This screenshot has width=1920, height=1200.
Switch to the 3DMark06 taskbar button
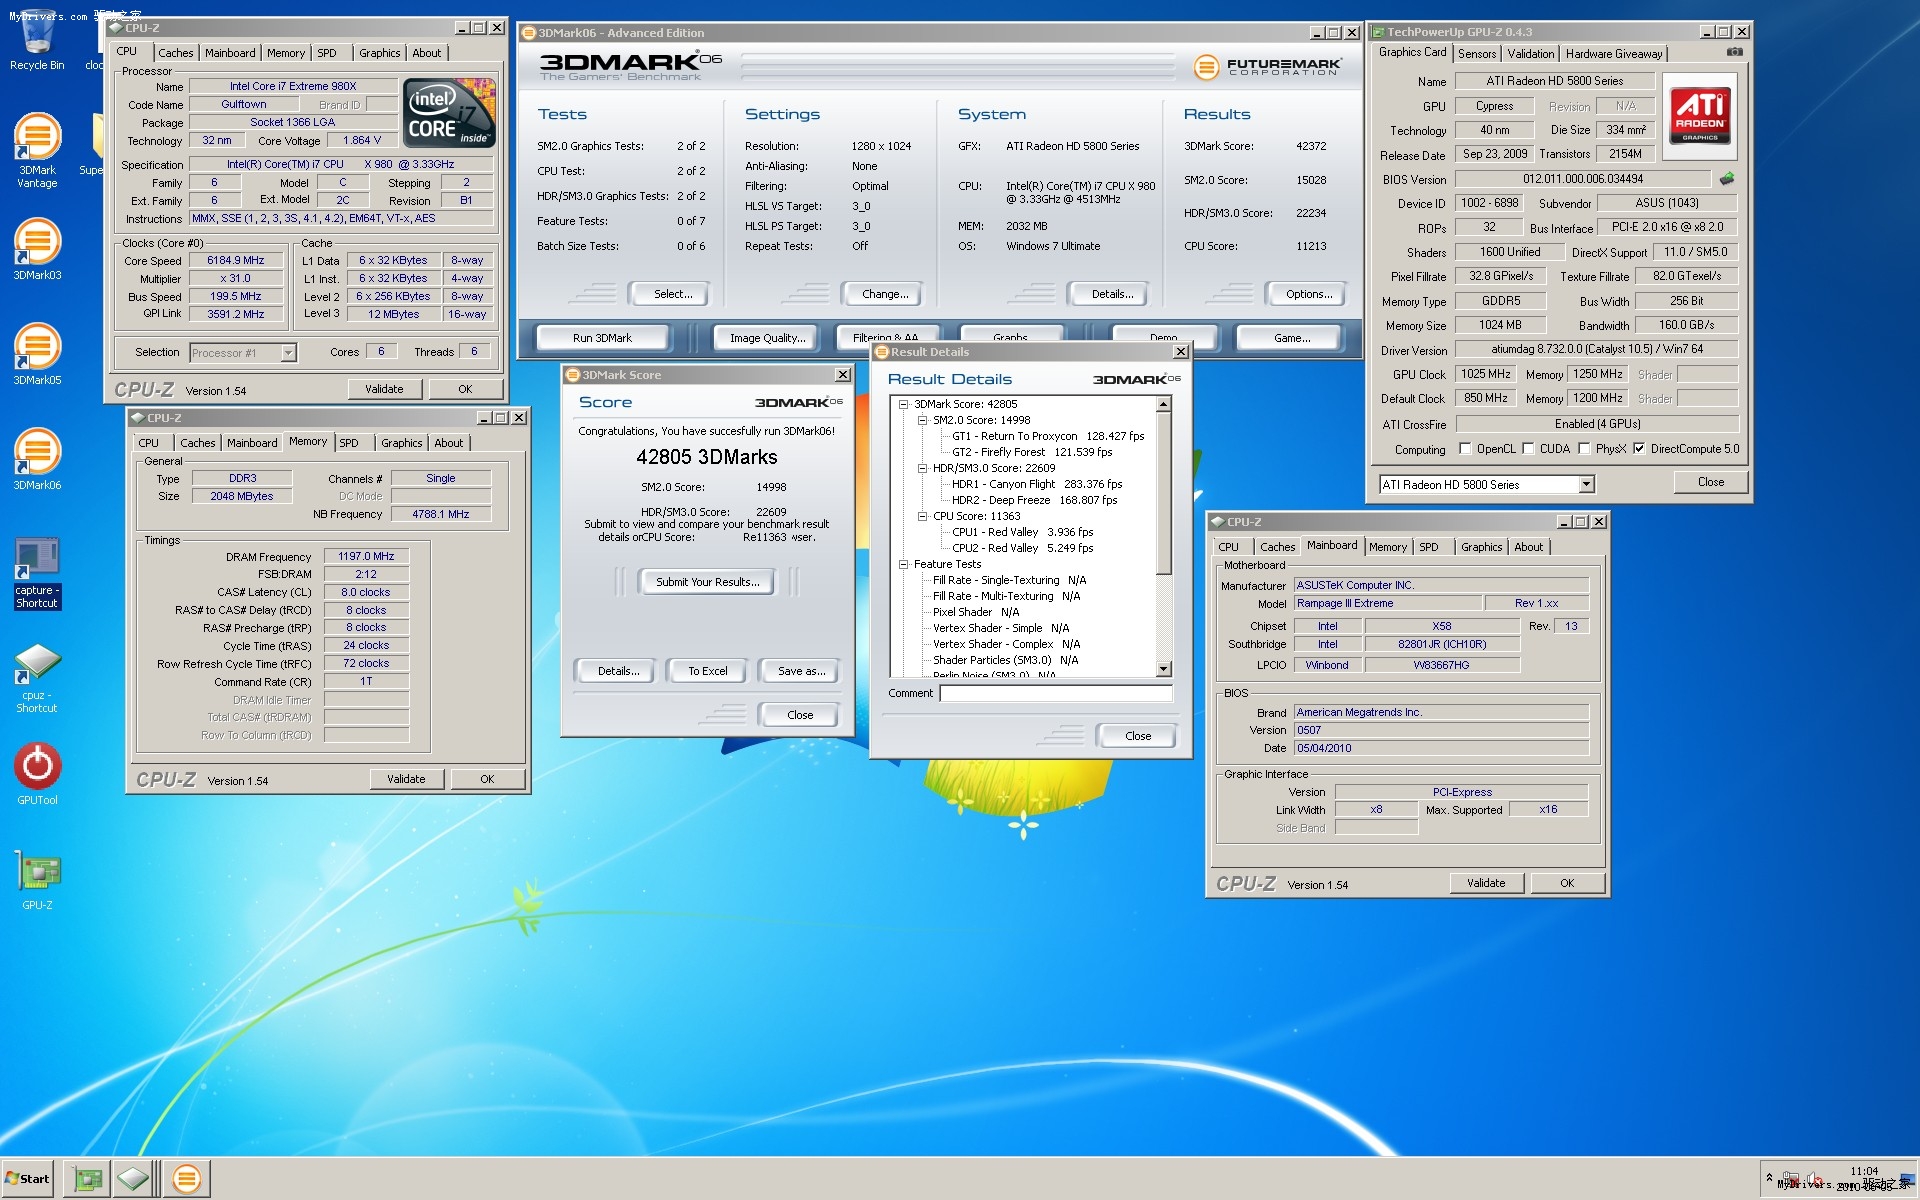(186, 1179)
